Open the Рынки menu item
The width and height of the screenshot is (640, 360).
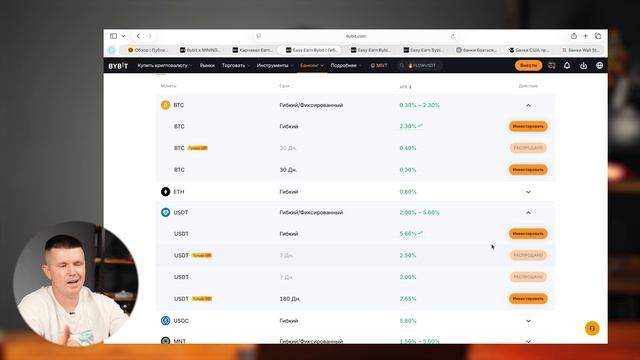(207, 65)
